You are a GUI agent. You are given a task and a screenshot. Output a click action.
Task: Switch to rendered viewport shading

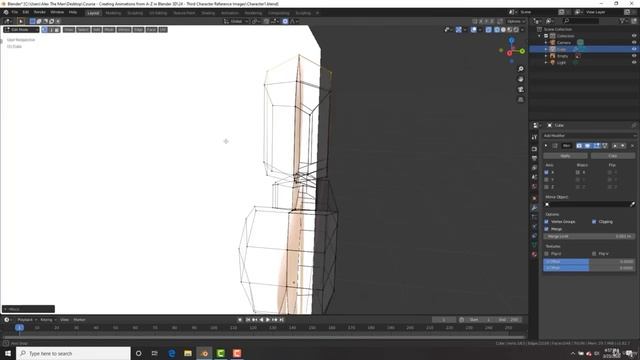pyautogui.click(x=516, y=30)
